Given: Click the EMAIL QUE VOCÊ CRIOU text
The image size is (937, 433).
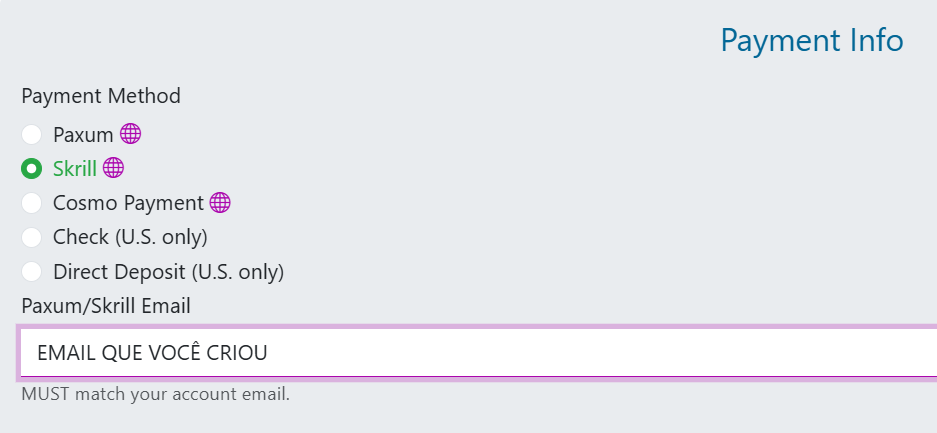Looking at the screenshot, I should pyautogui.click(x=152, y=353).
